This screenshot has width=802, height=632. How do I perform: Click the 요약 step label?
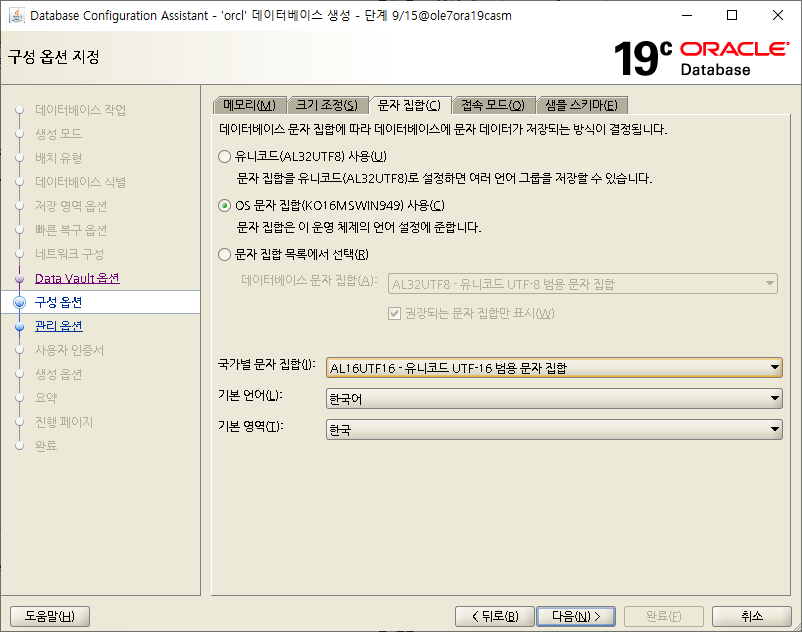(46, 398)
